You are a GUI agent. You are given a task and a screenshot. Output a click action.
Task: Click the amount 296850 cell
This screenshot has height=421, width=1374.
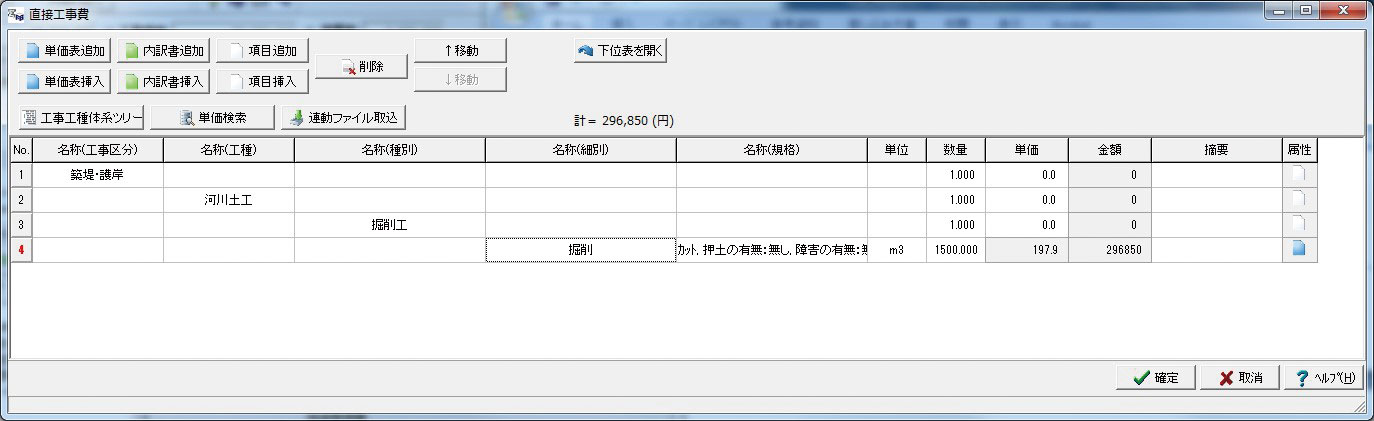coord(1110,250)
